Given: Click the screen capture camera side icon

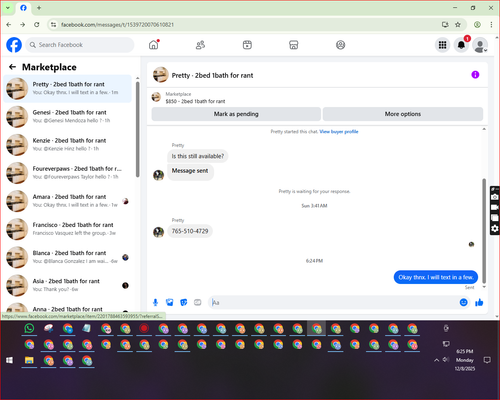Looking at the screenshot, I should 495,197.
